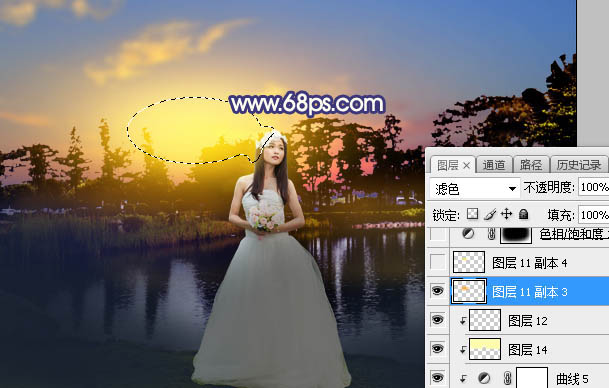This screenshot has height=388, width=609.
Task: Click the lock image pixels brush icon
Action: point(490,214)
